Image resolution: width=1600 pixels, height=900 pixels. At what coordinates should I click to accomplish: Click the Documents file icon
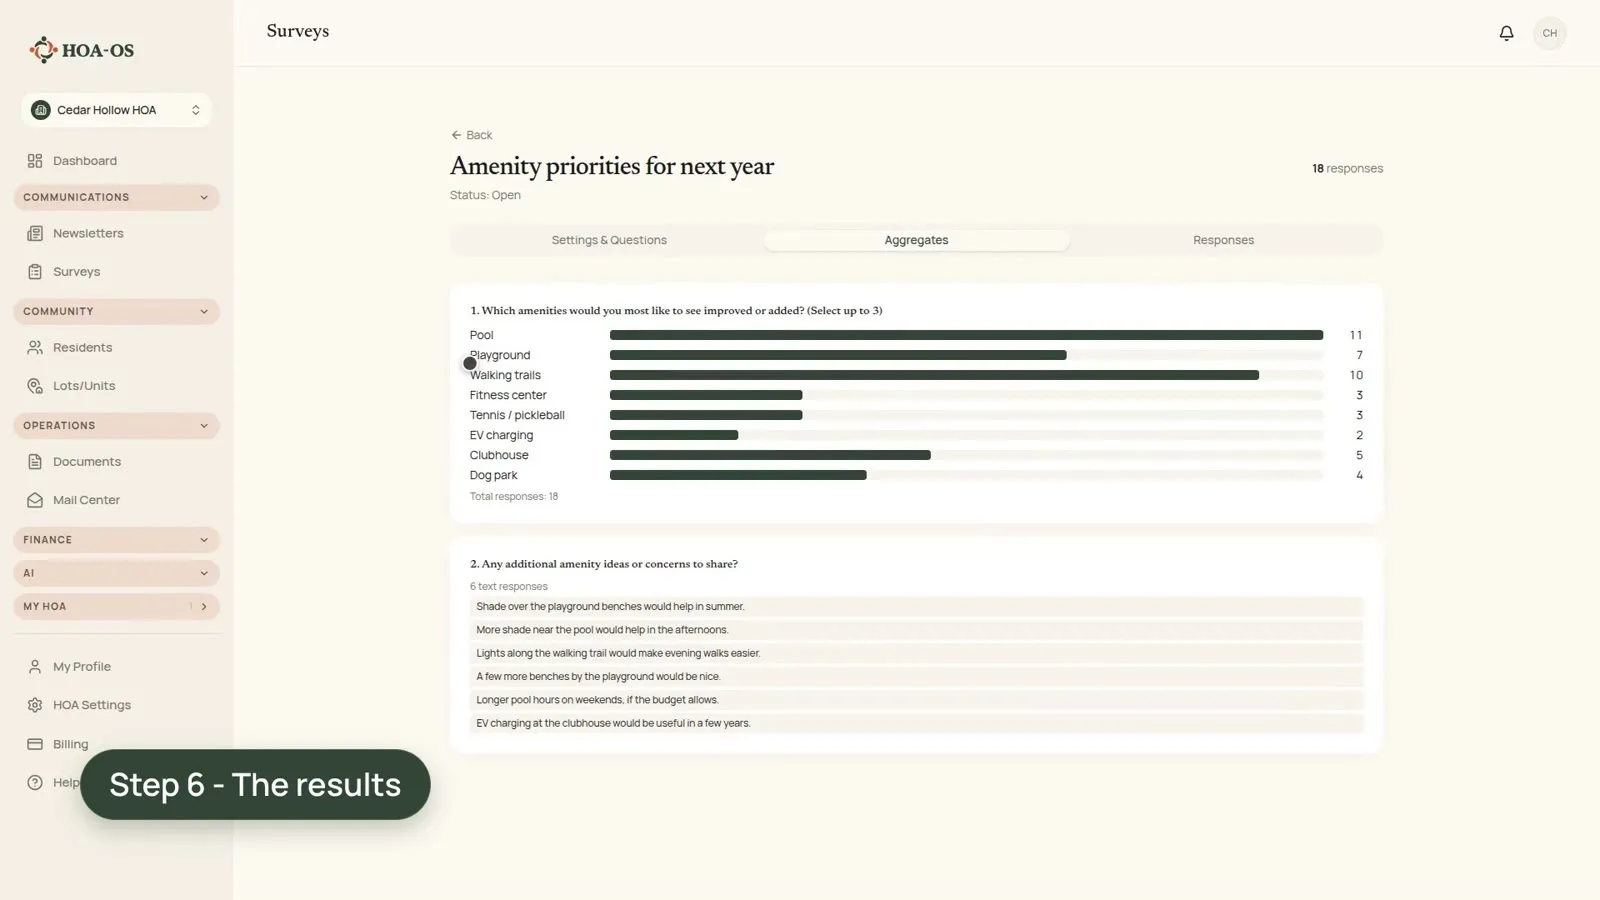click(35, 462)
